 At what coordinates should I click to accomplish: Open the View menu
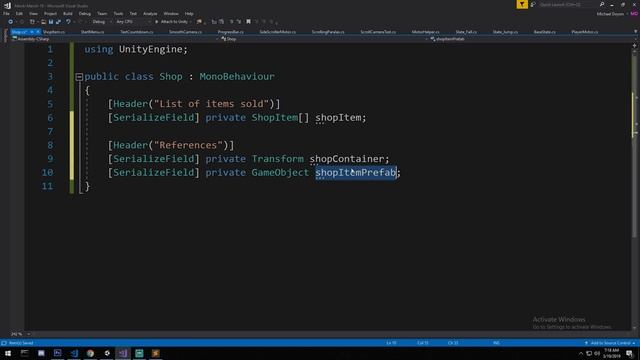tap(33, 13)
